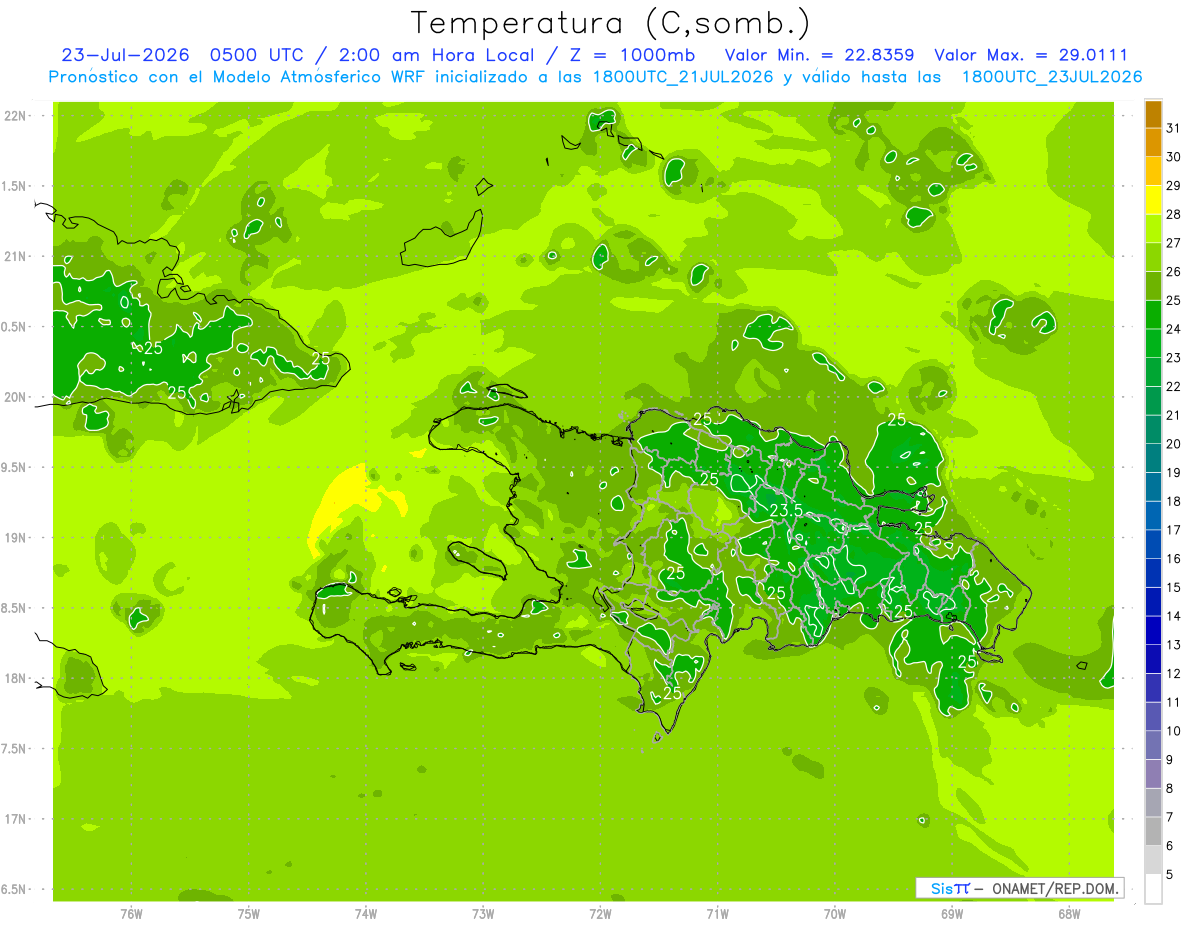The height and width of the screenshot is (927, 1200).
Task: Click the Valor Max. = 29.0111 text
Action: 1030,55
